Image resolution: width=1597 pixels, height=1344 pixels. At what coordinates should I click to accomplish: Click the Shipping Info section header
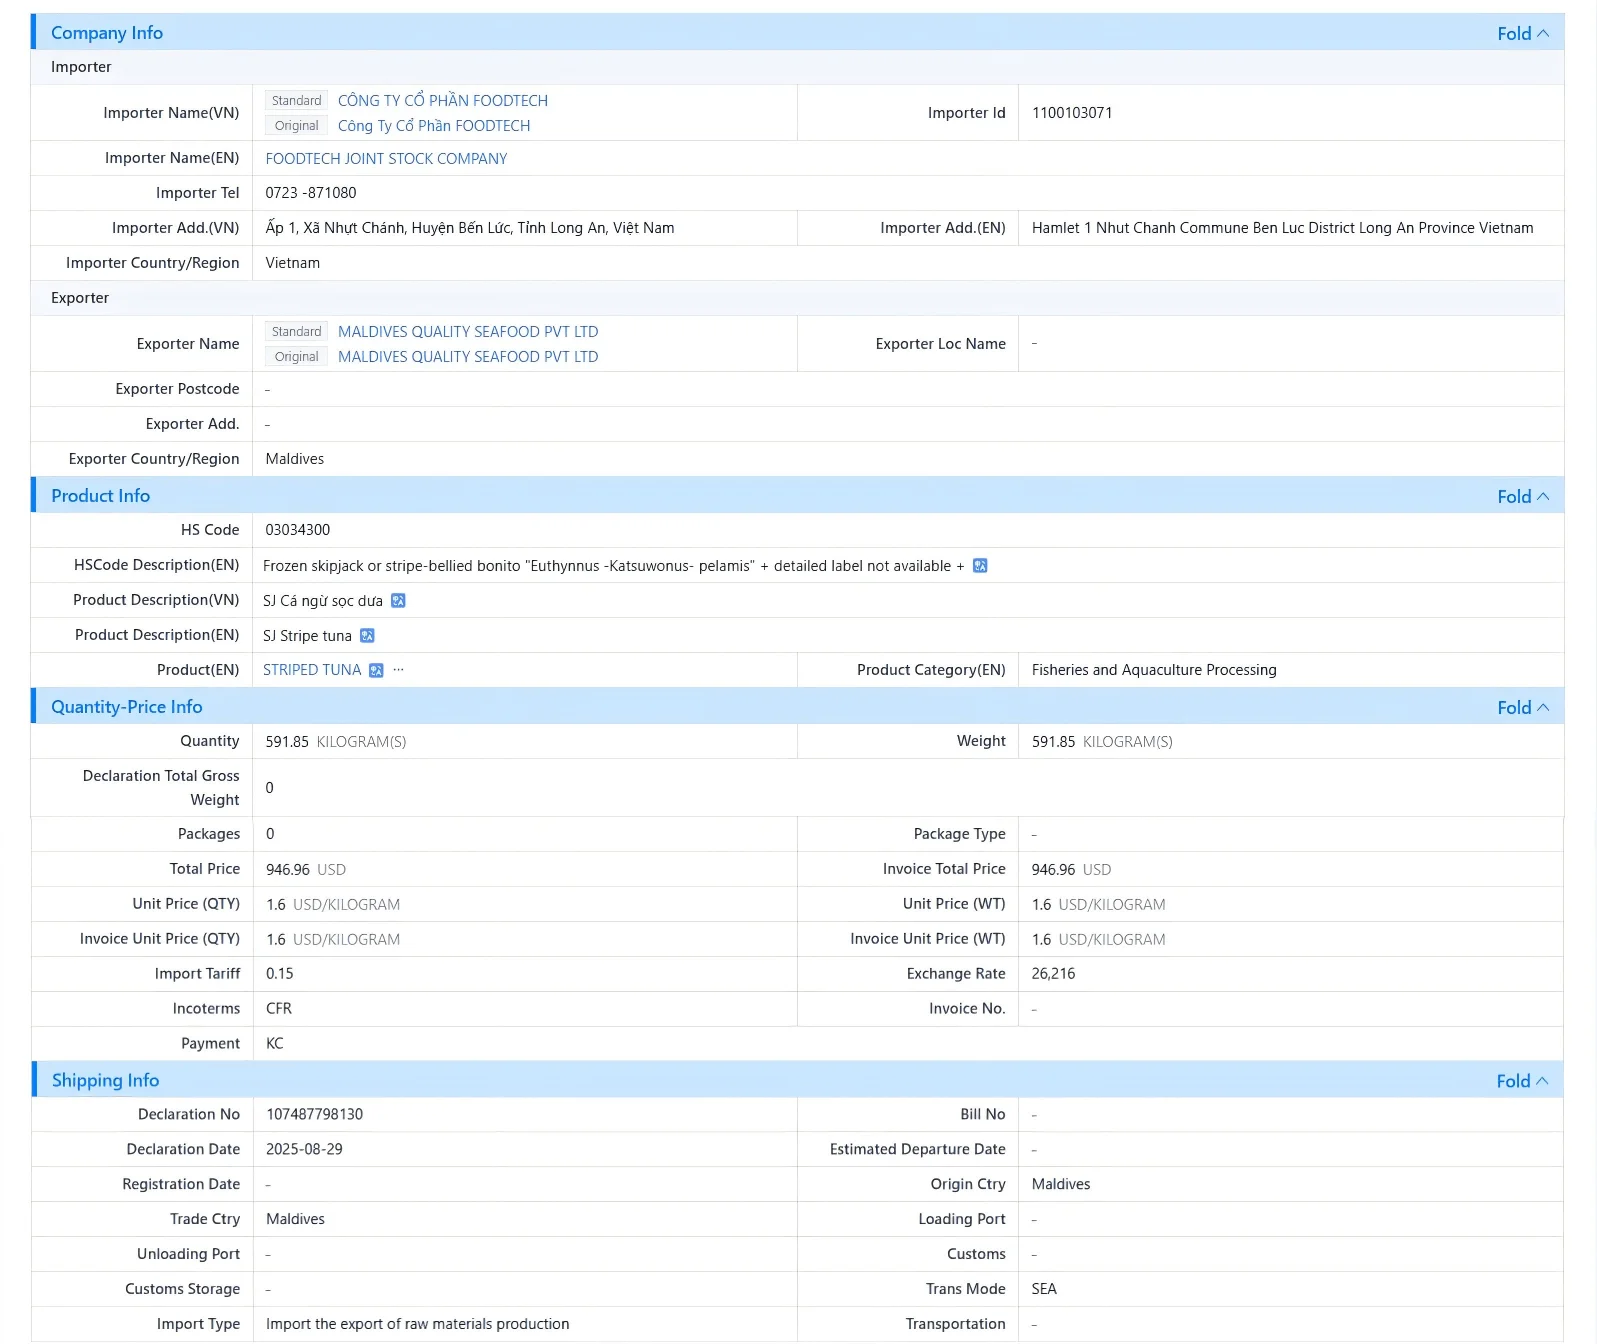pyautogui.click(x=105, y=1080)
